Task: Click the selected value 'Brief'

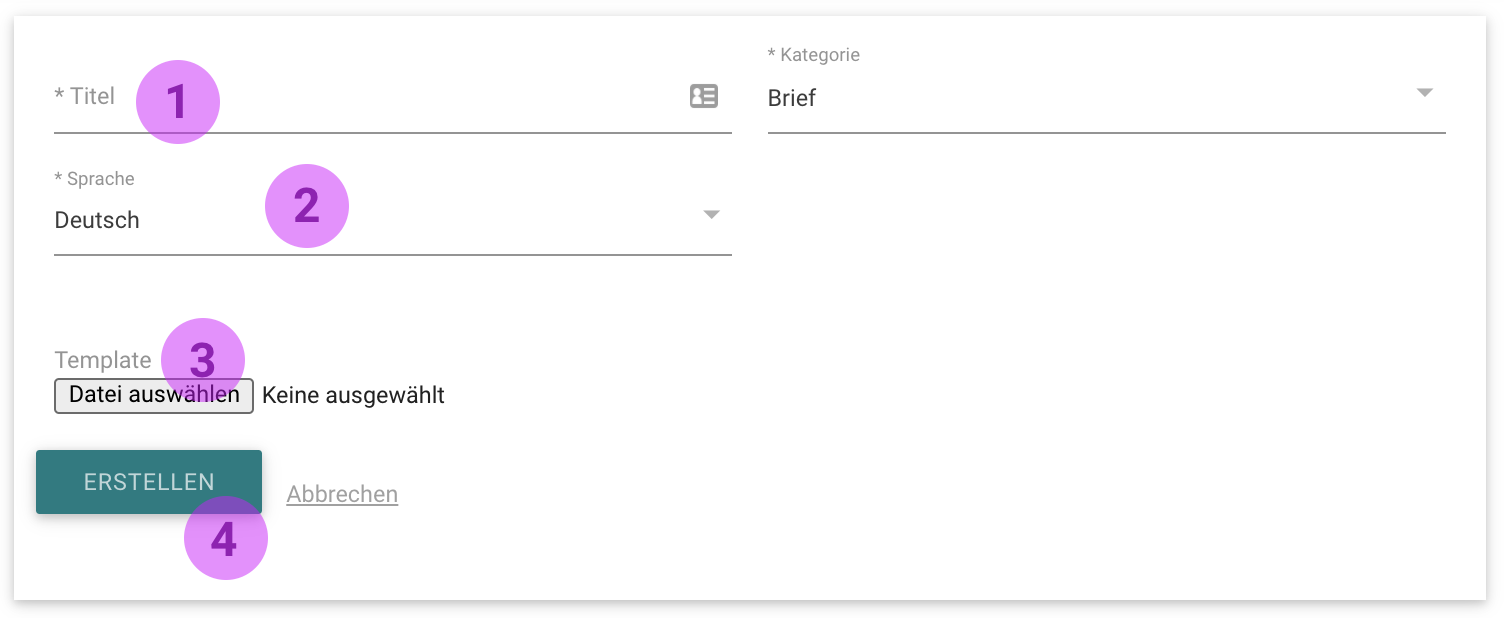Action: tap(792, 98)
